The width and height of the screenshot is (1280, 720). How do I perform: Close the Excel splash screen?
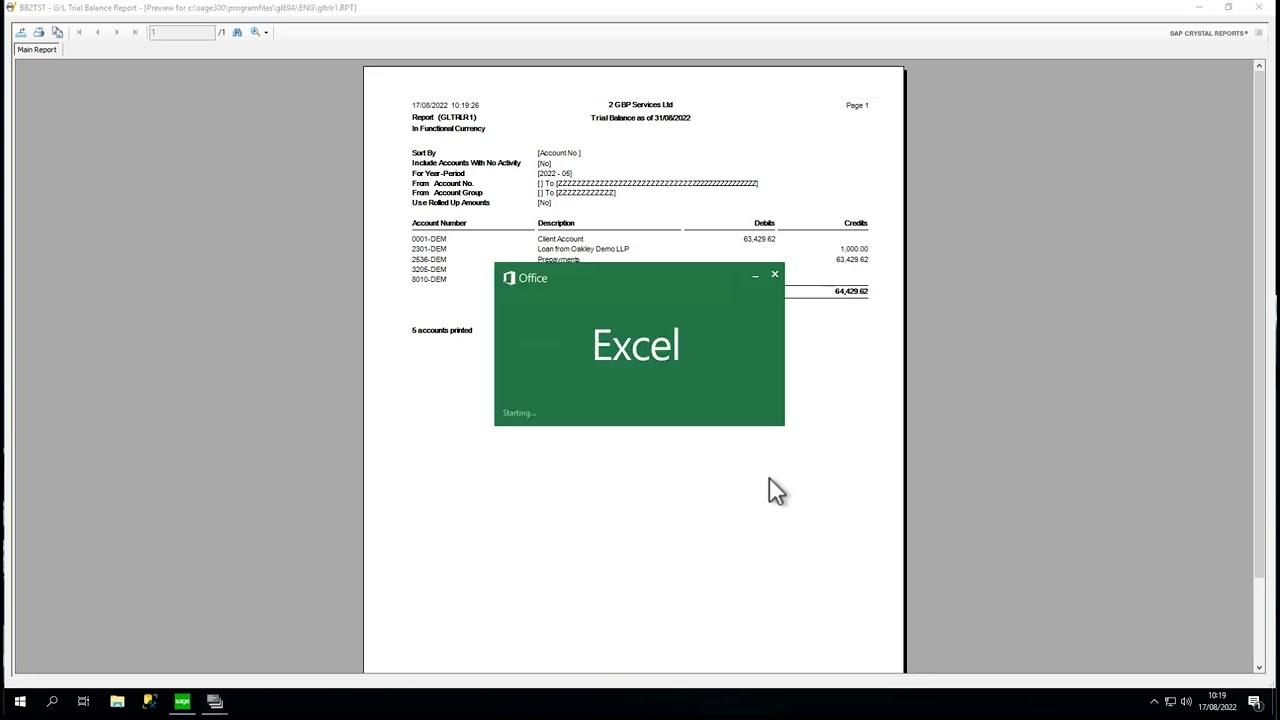tap(774, 274)
